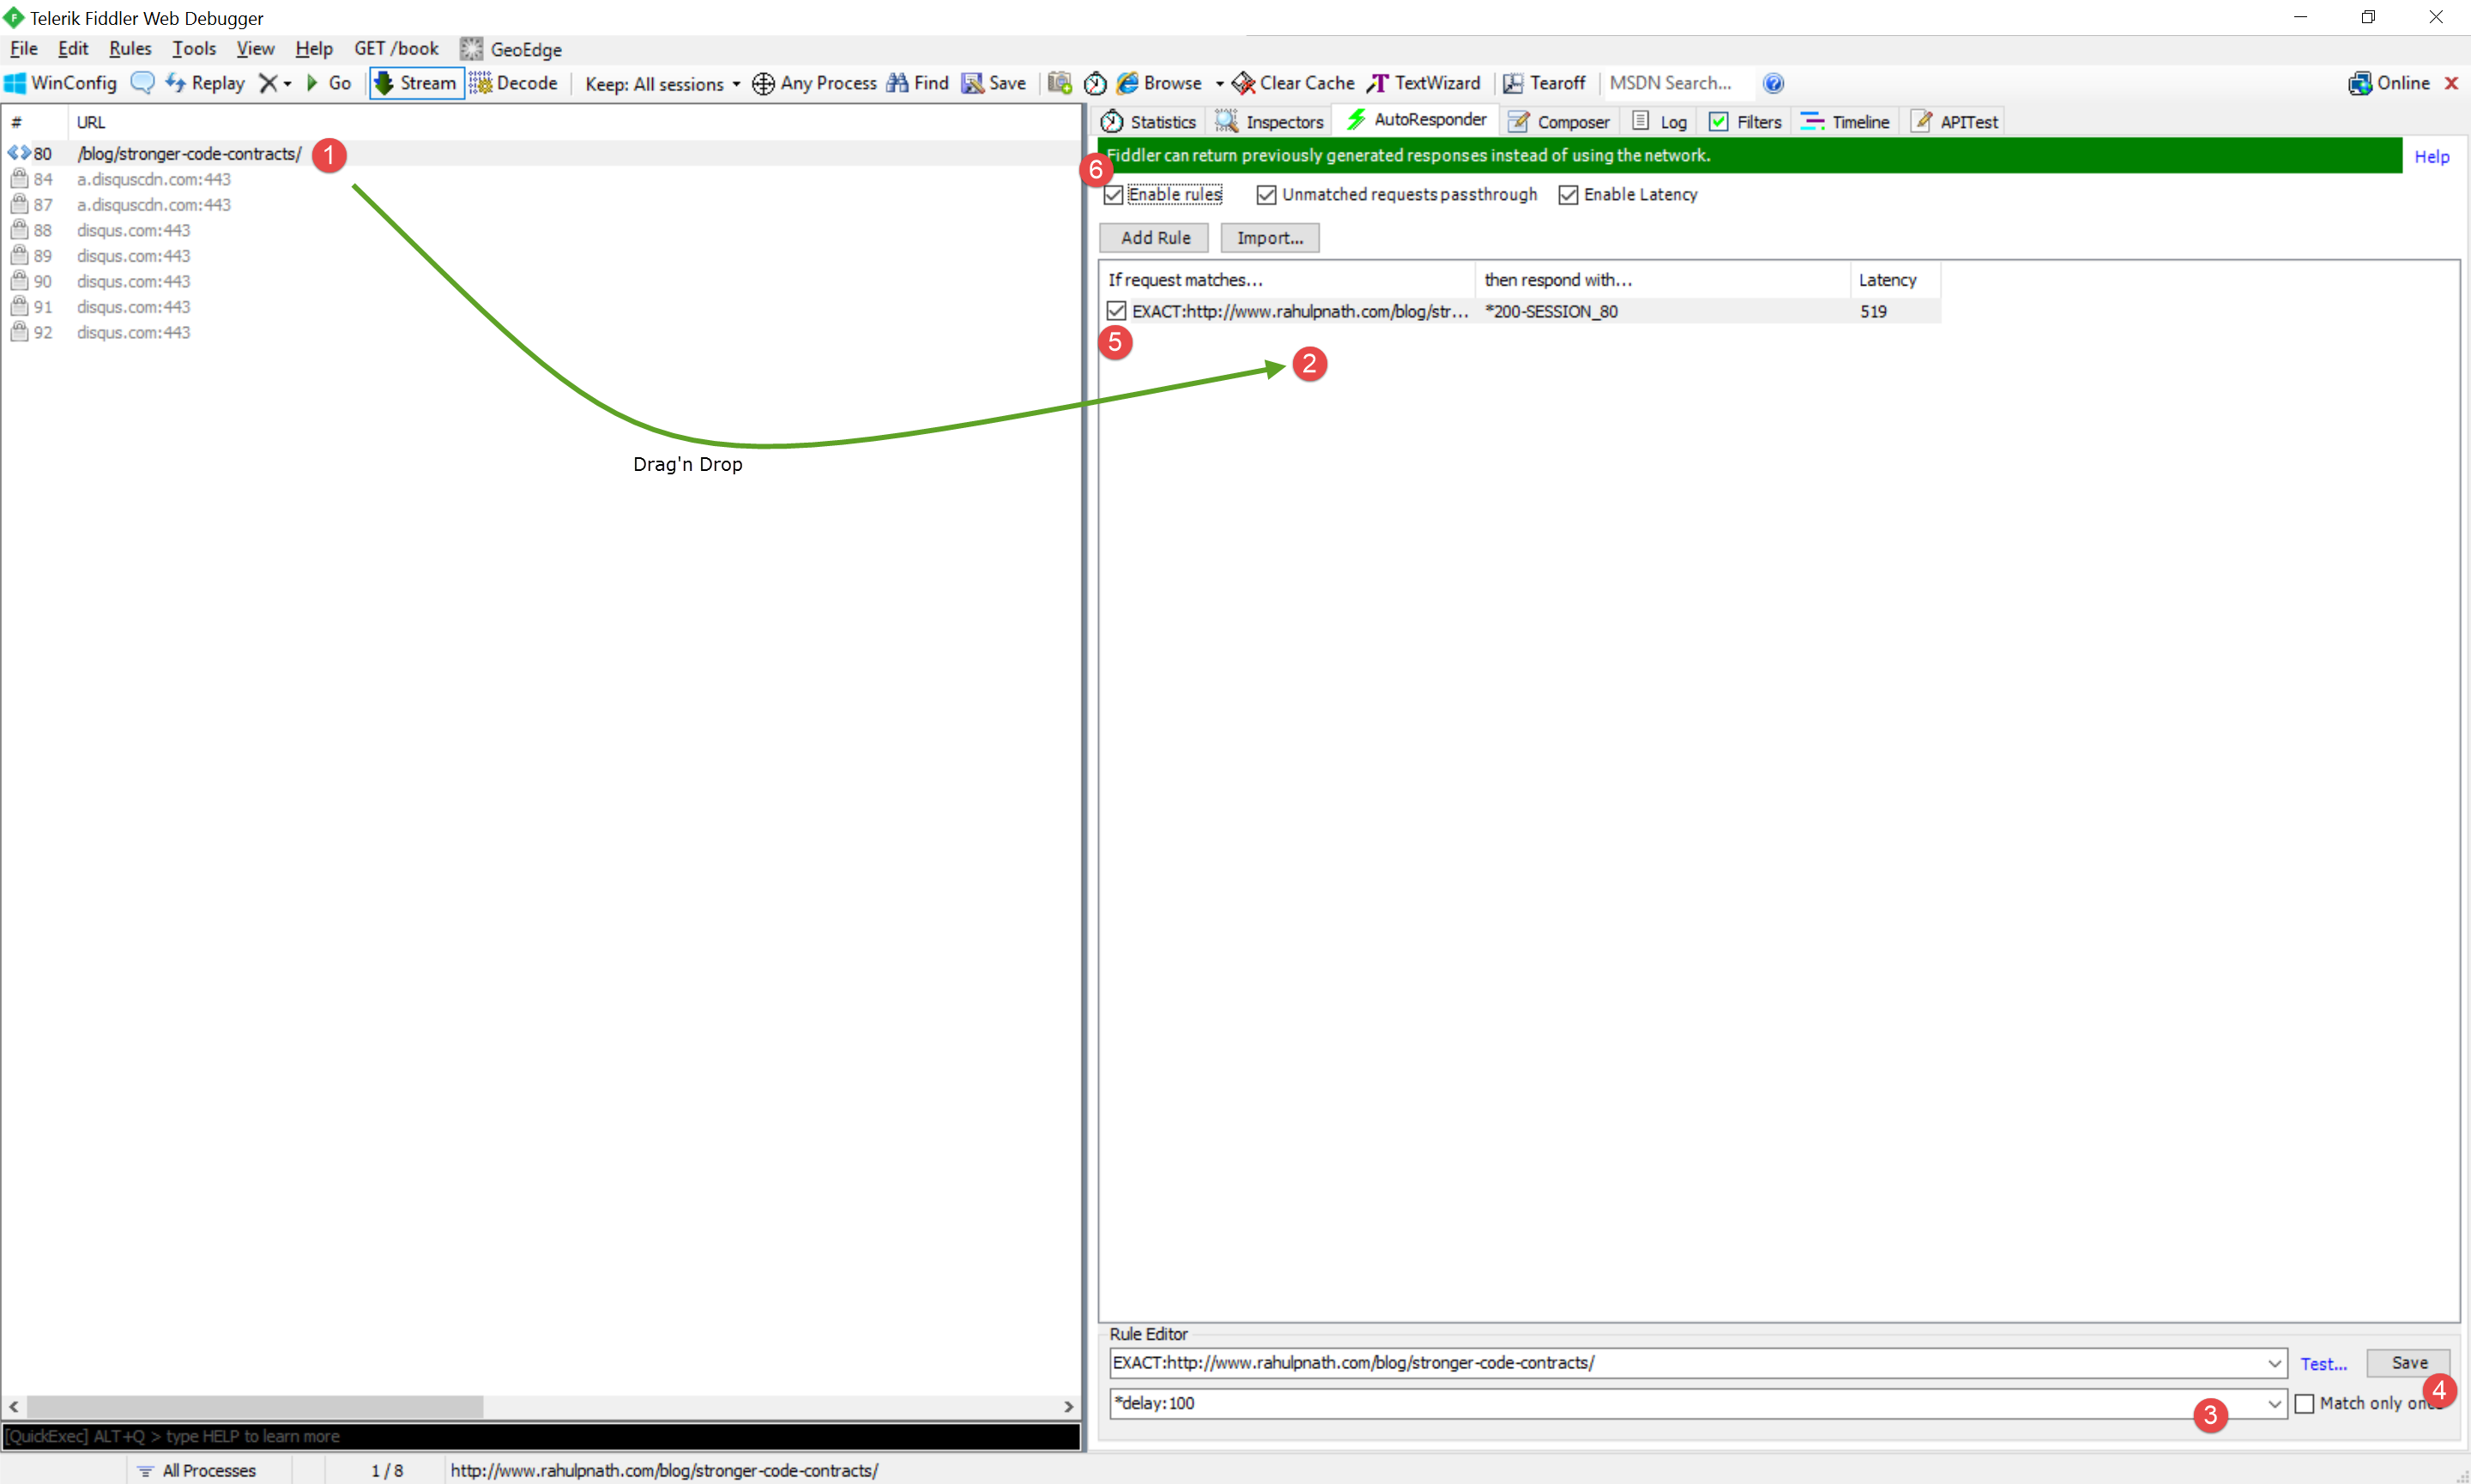Viewport: 2471px width, 1484px height.
Task: Replay the selected session
Action: [x=205, y=83]
